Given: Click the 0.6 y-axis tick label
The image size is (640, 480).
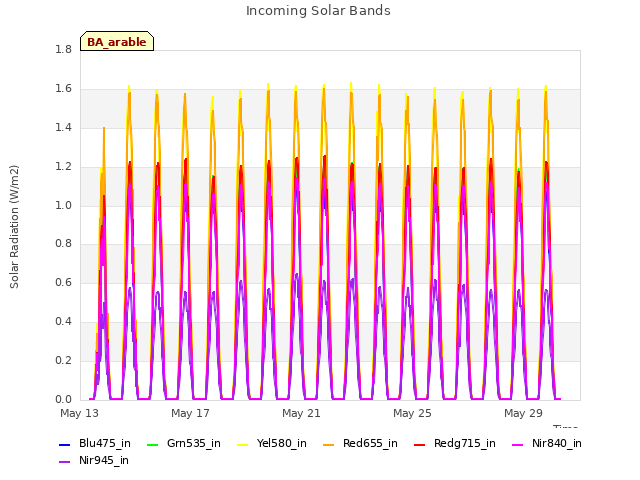Looking at the screenshot, I should click(63, 282).
